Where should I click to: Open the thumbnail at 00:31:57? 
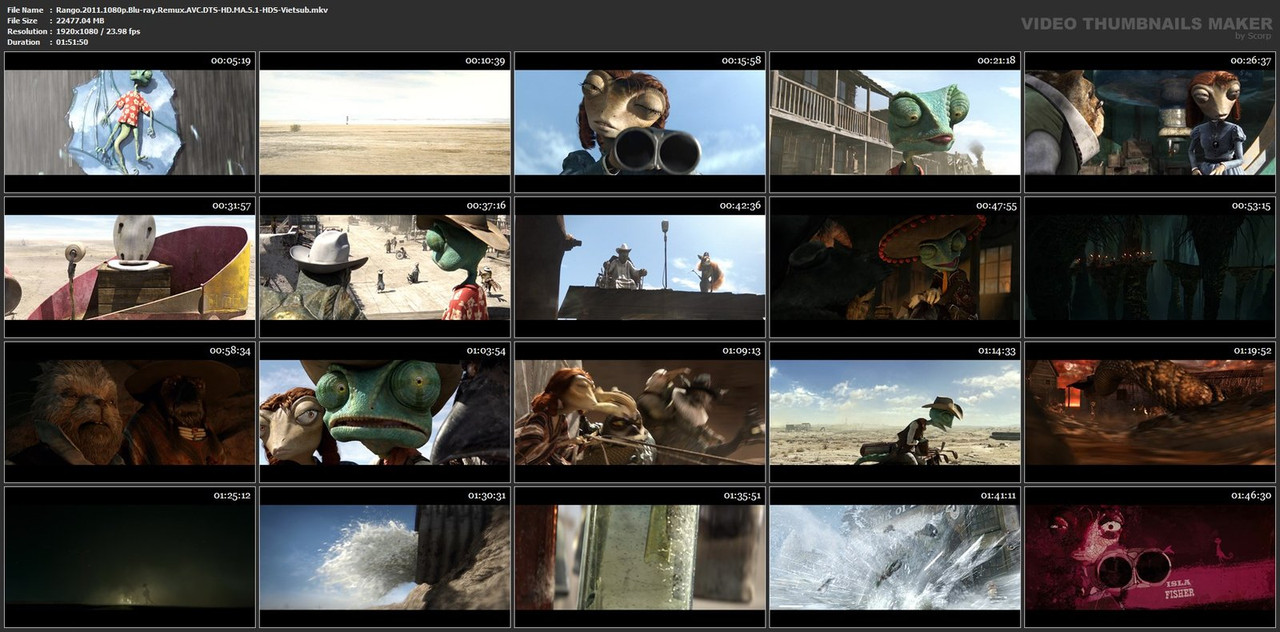click(130, 267)
